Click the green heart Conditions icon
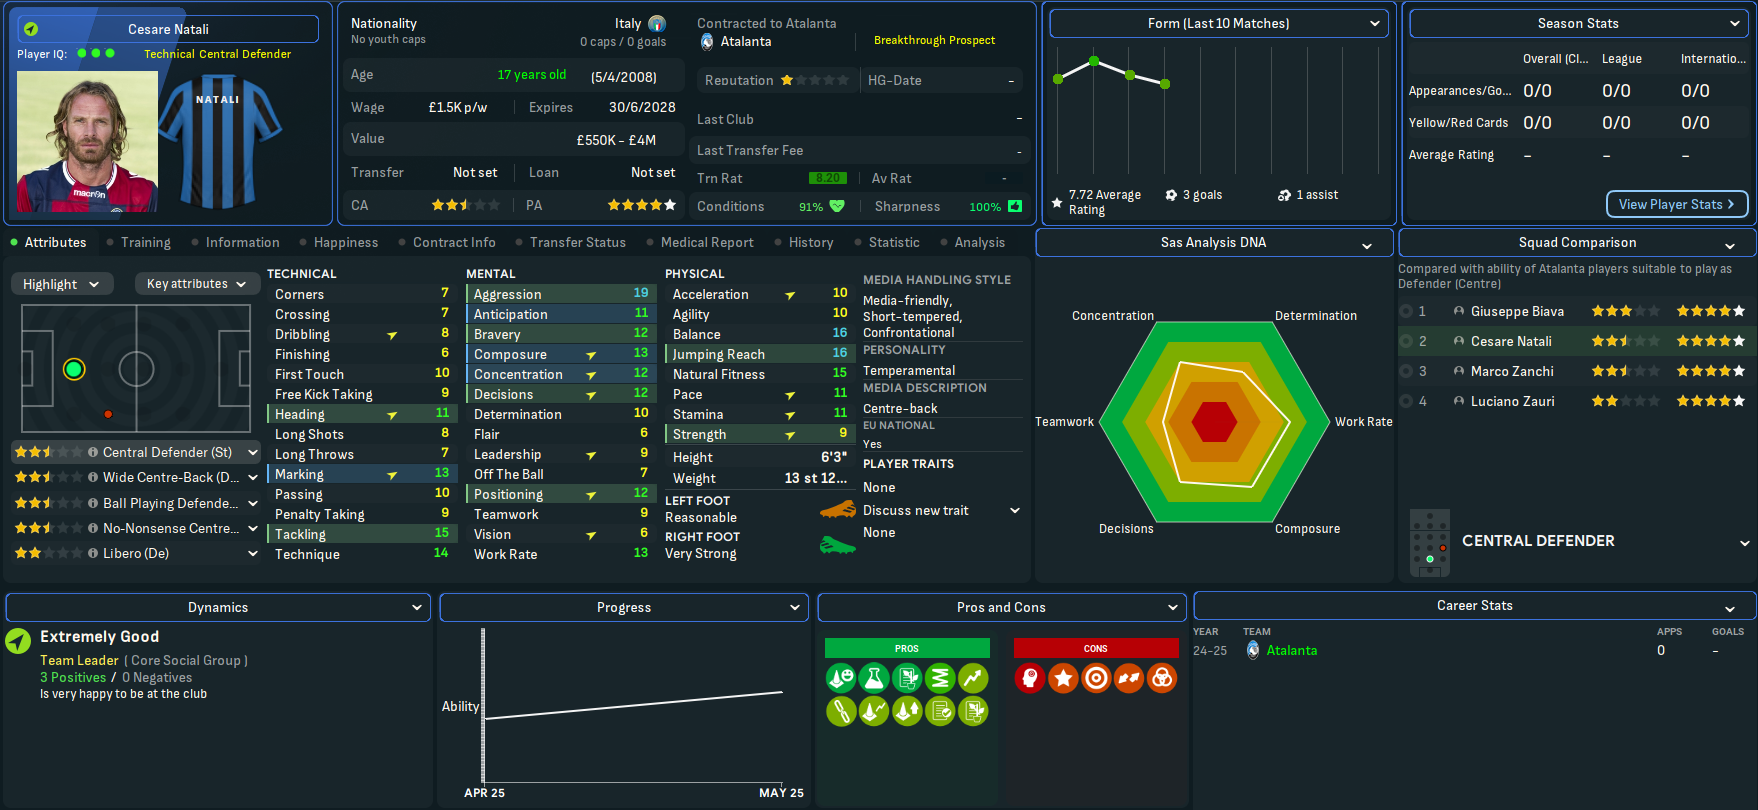Viewport: 1758px width, 810px height. (837, 206)
